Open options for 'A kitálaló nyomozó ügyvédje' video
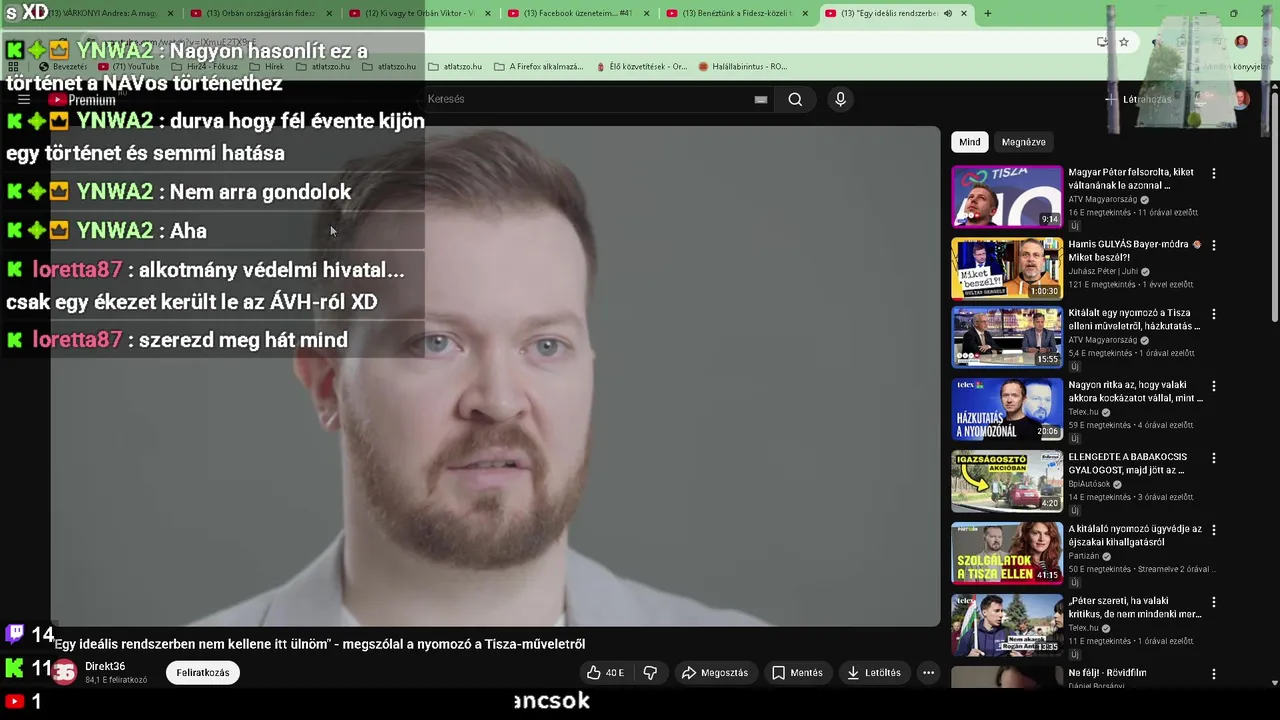The height and width of the screenshot is (720, 1280). (x=1214, y=530)
